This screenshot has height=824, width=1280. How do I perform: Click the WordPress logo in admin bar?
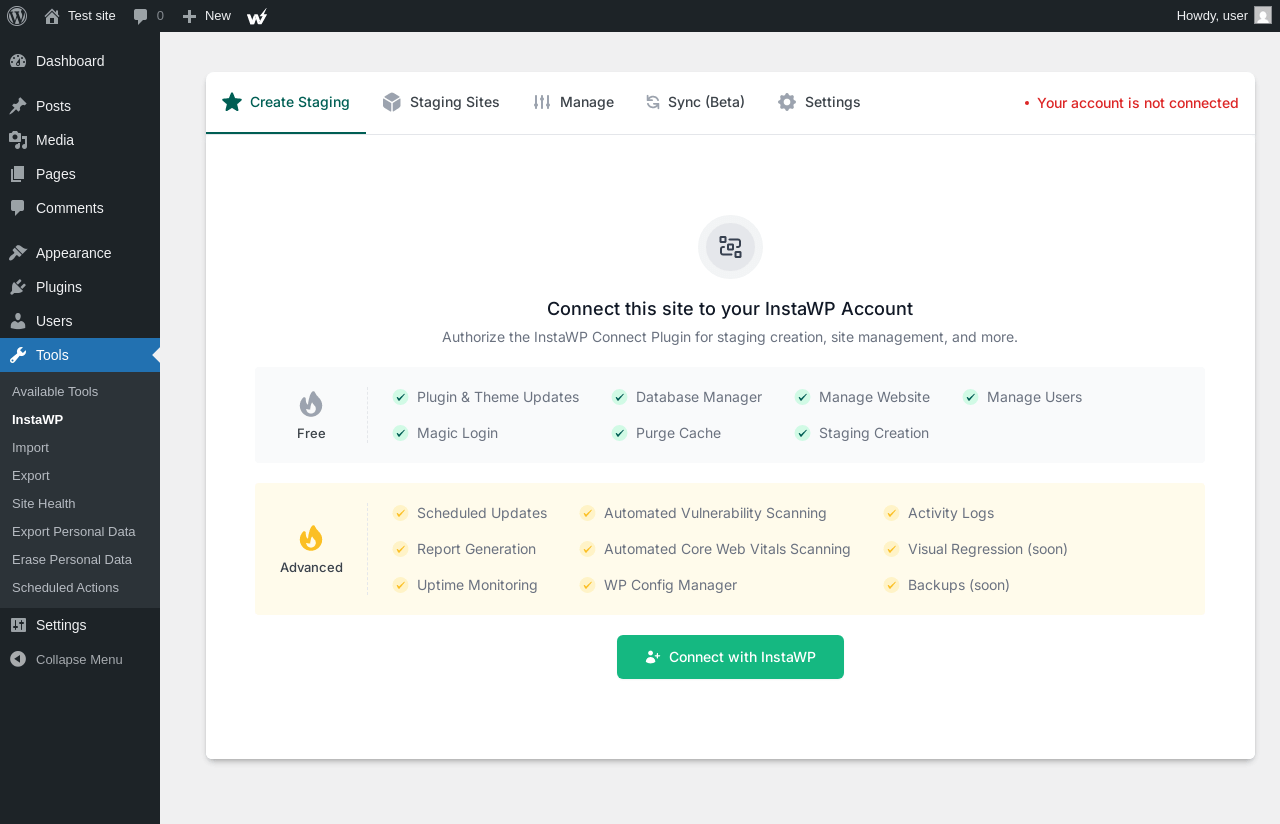pos(17,16)
